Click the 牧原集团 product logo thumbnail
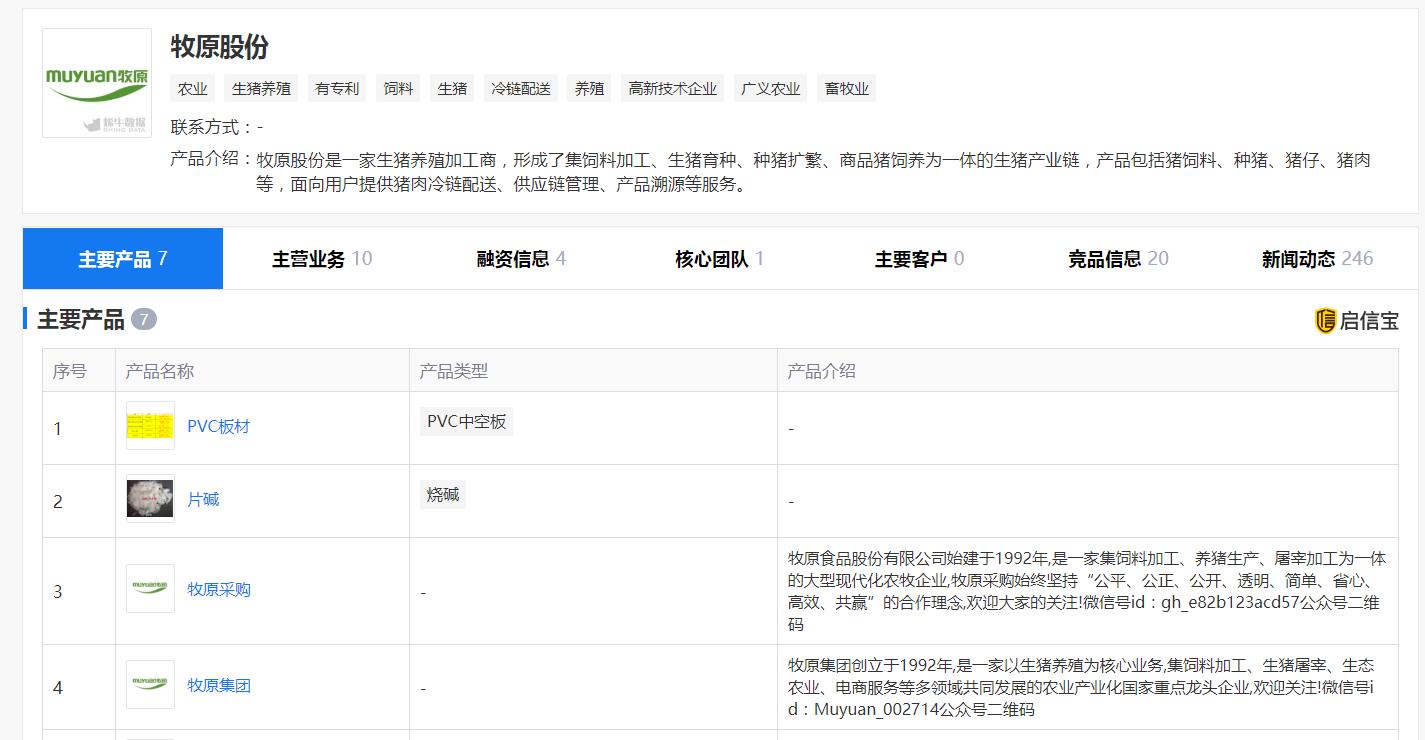The width and height of the screenshot is (1425, 740). click(x=150, y=685)
